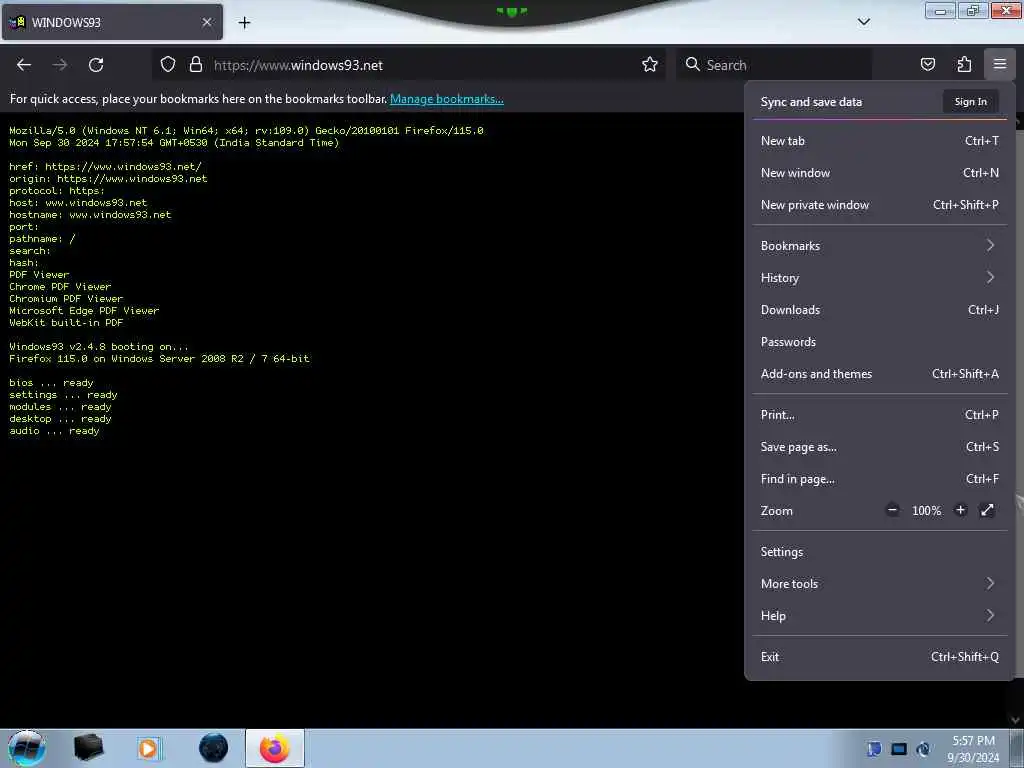
Task: Click the 'bios ... ready' line
Action: [51, 383]
